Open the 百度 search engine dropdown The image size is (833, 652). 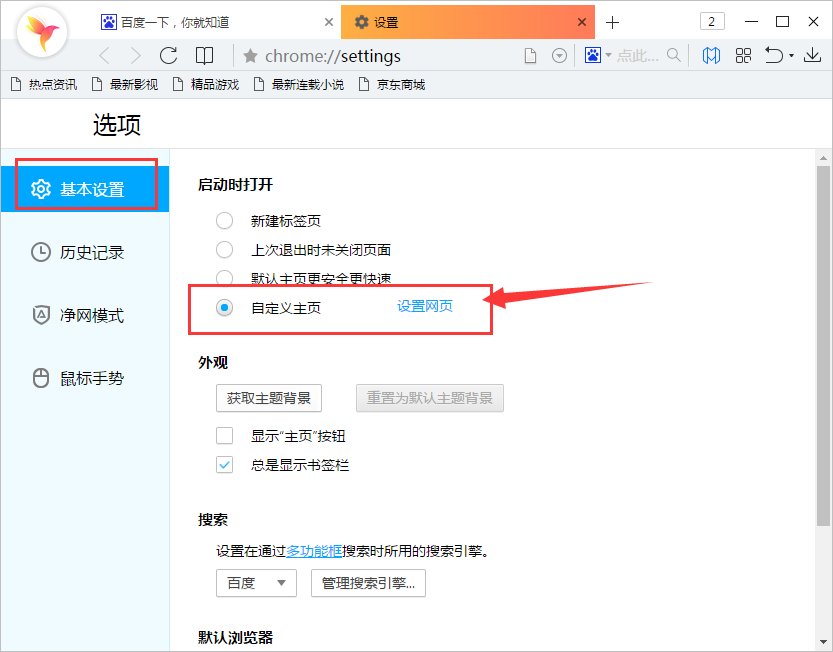click(256, 583)
